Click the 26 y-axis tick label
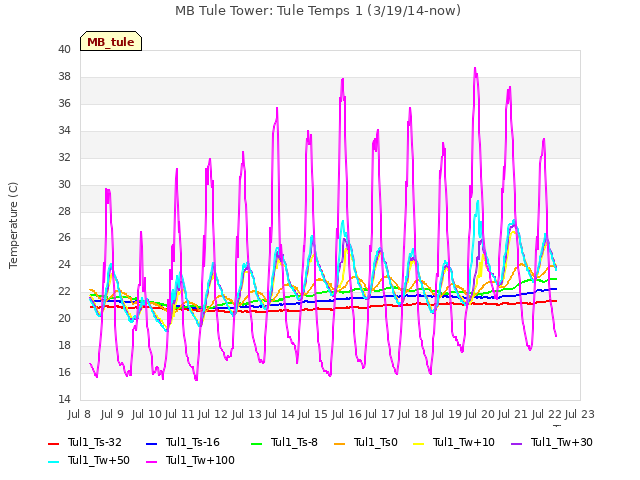The width and height of the screenshot is (640, 480). 64,238
